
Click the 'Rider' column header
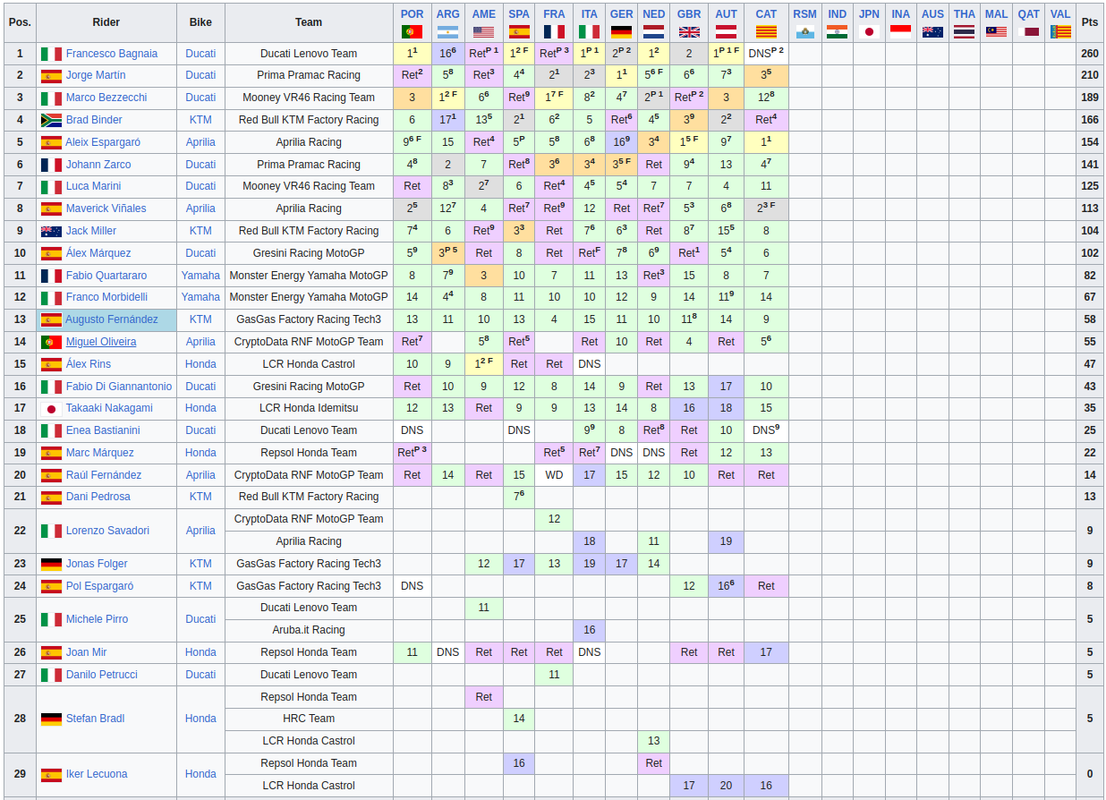point(106,23)
